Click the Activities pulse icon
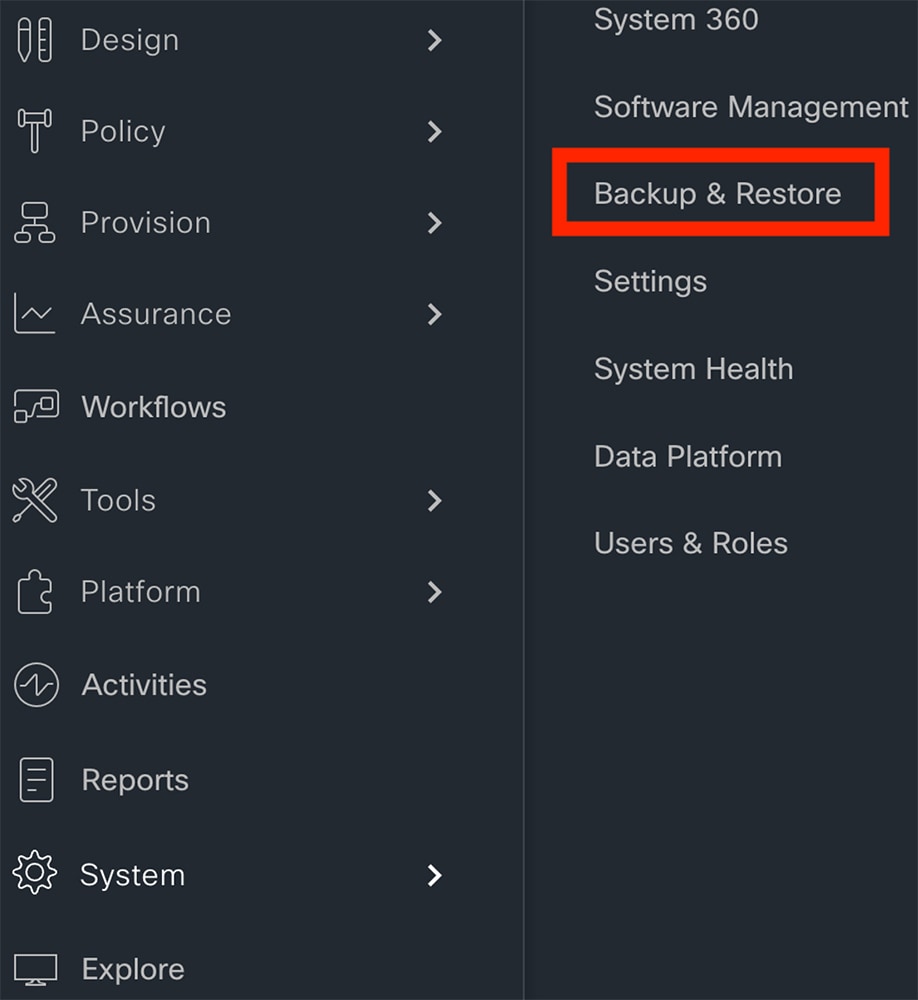The width and height of the screenshot is (918, 1000). tap(36, 685)
